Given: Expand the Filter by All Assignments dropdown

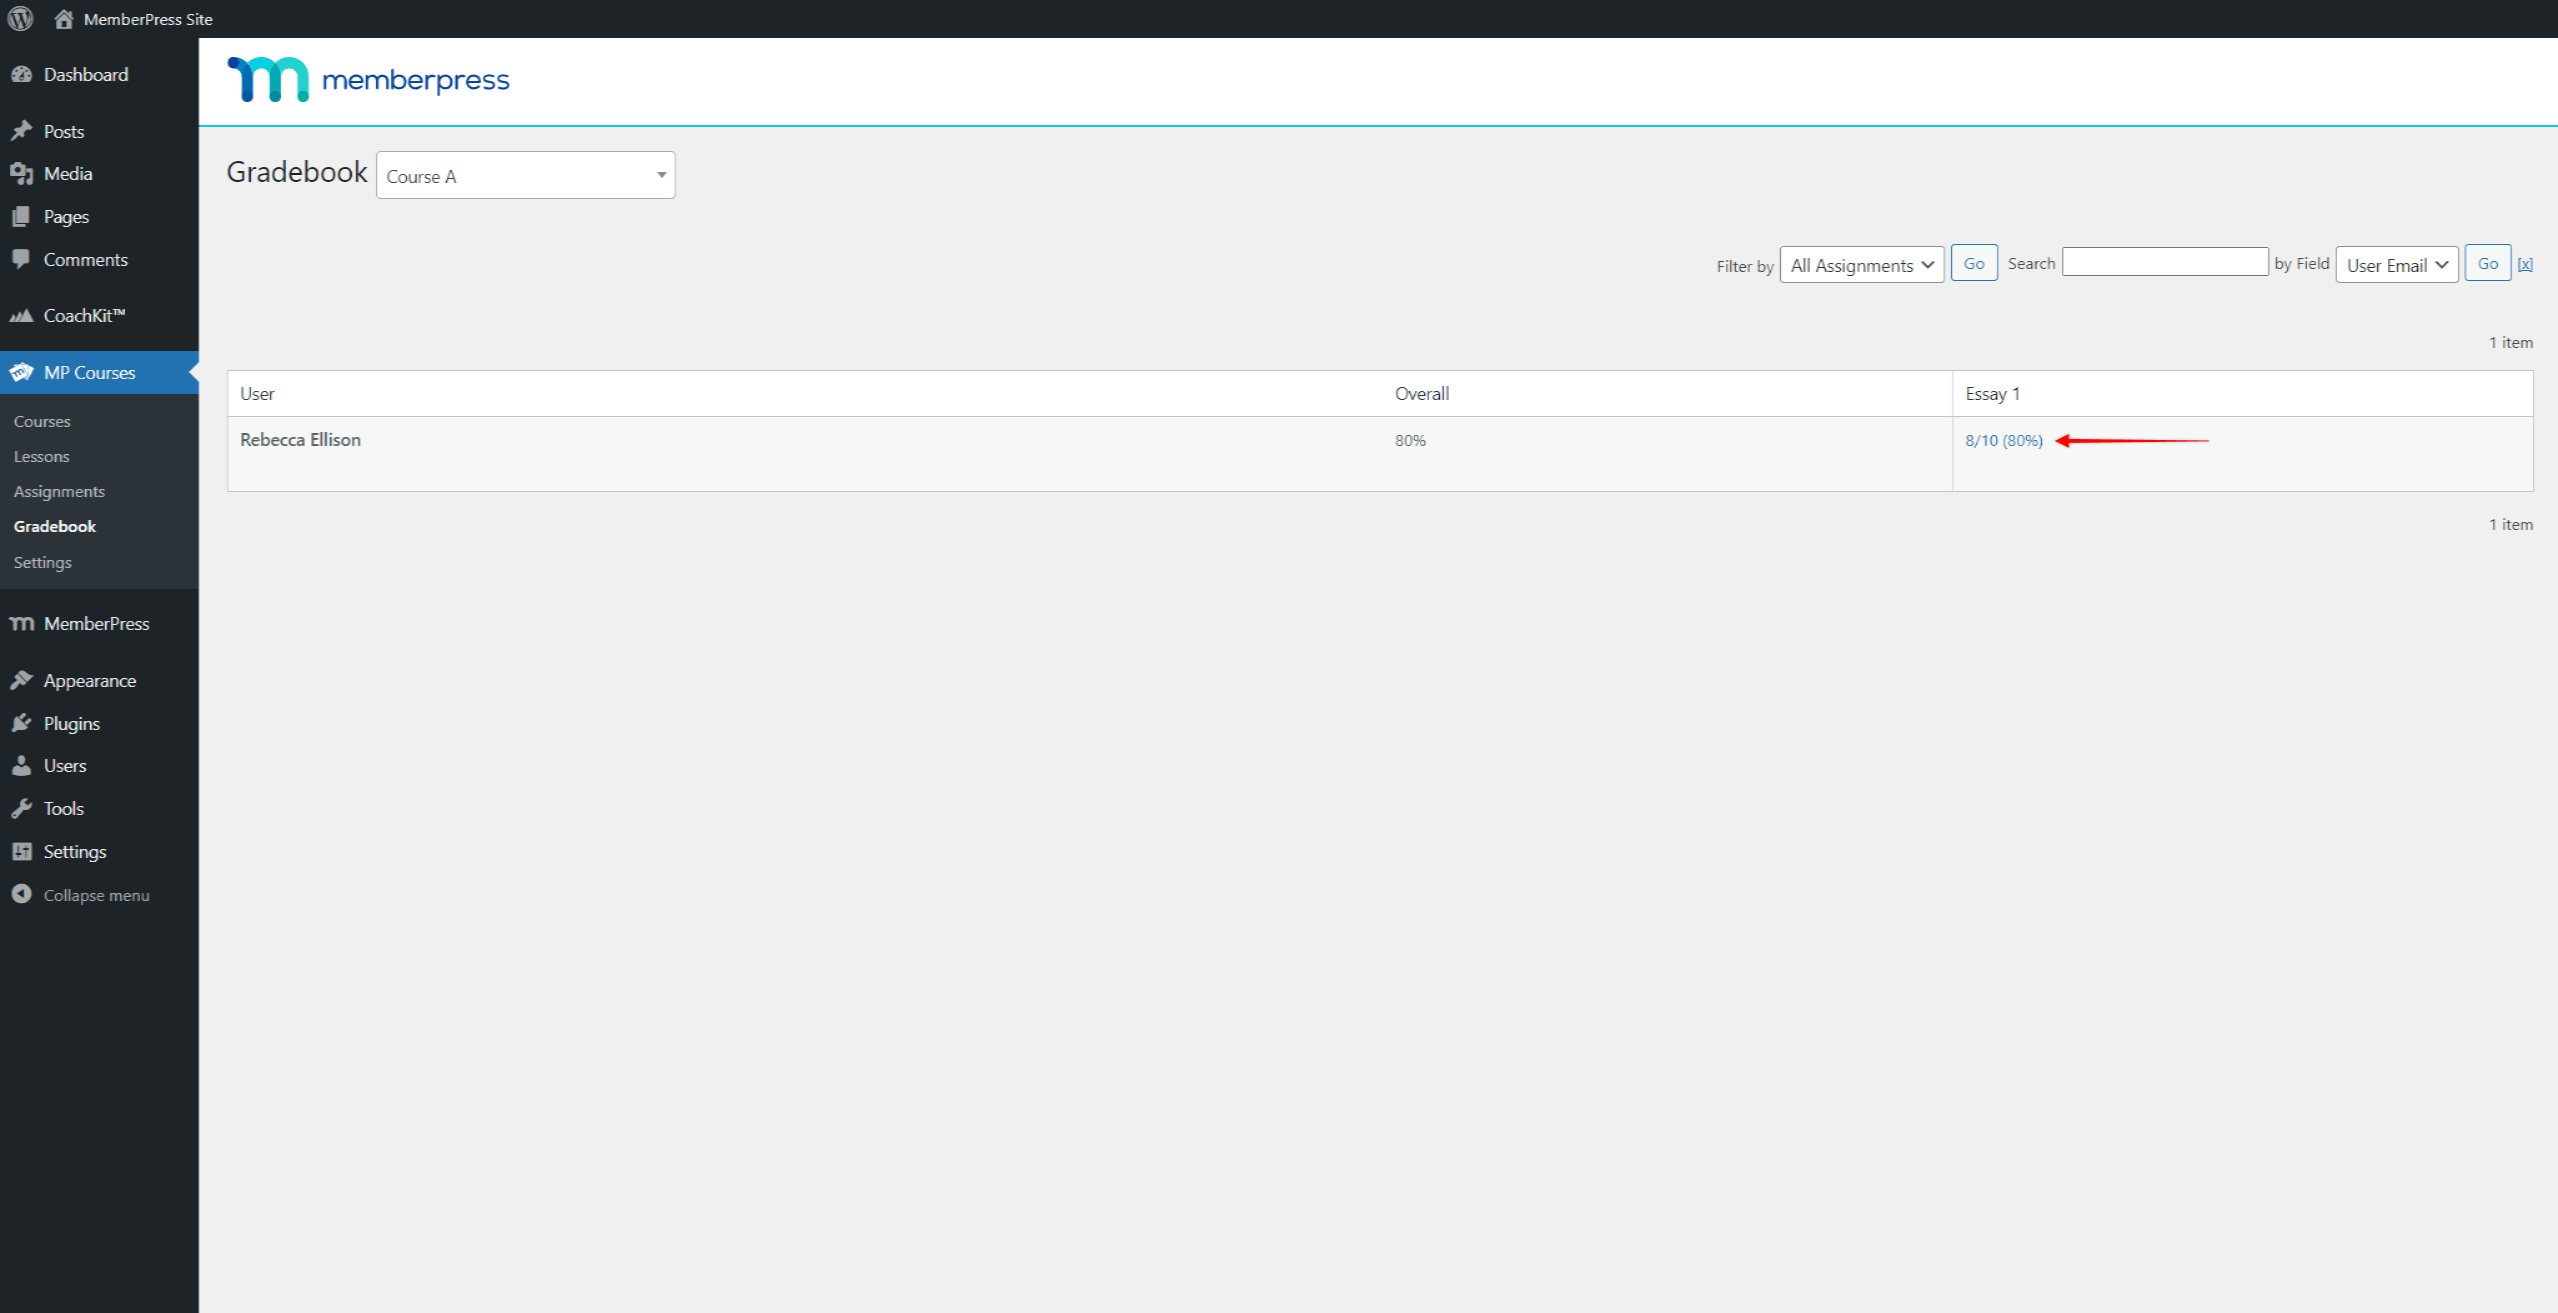Looking at the screenshot, I should 1860,263.
